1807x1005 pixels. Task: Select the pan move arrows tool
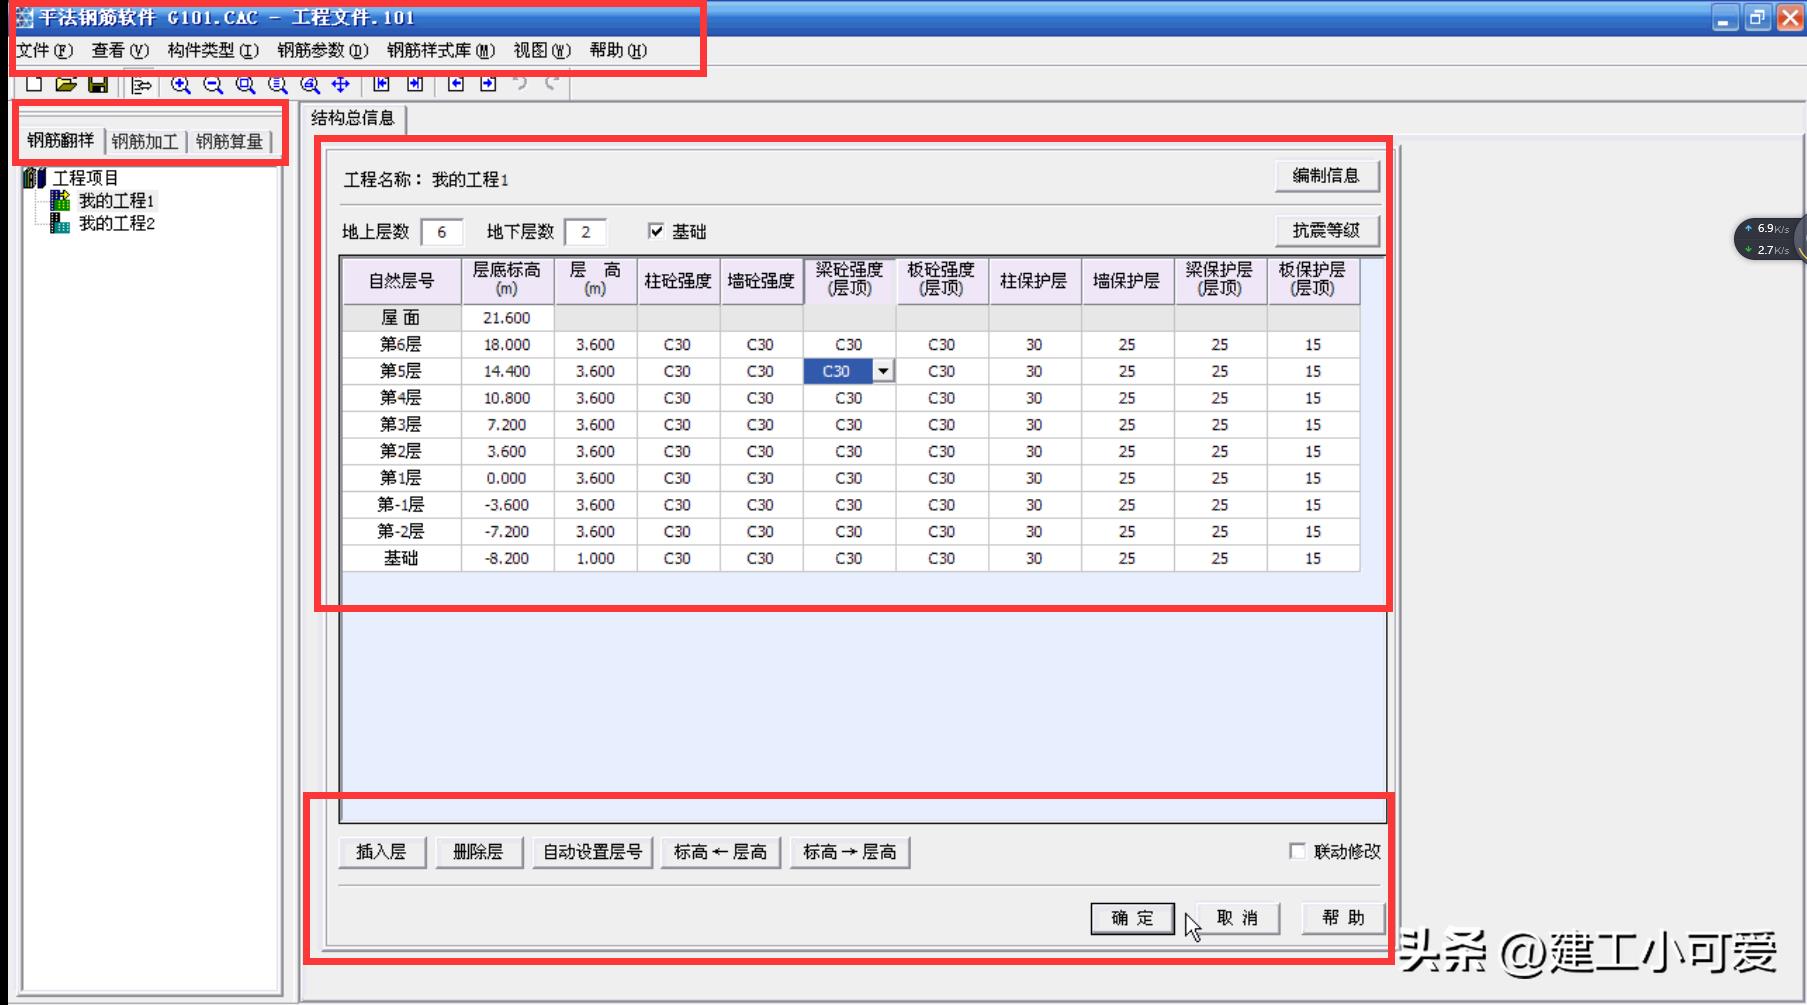341,85
